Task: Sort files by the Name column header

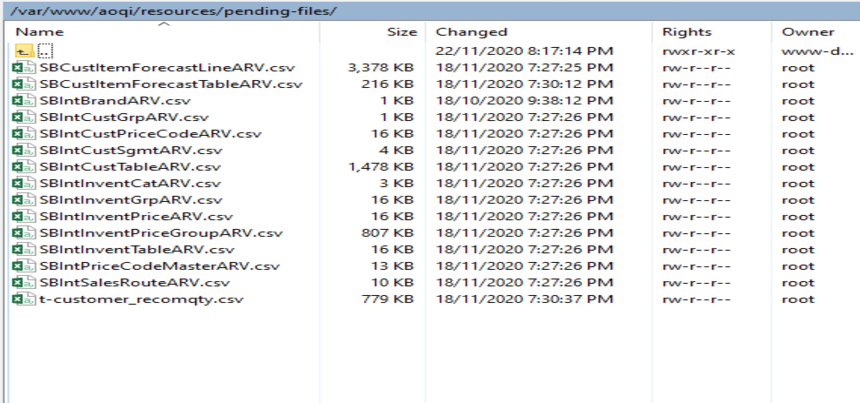Action: [38, 32]
